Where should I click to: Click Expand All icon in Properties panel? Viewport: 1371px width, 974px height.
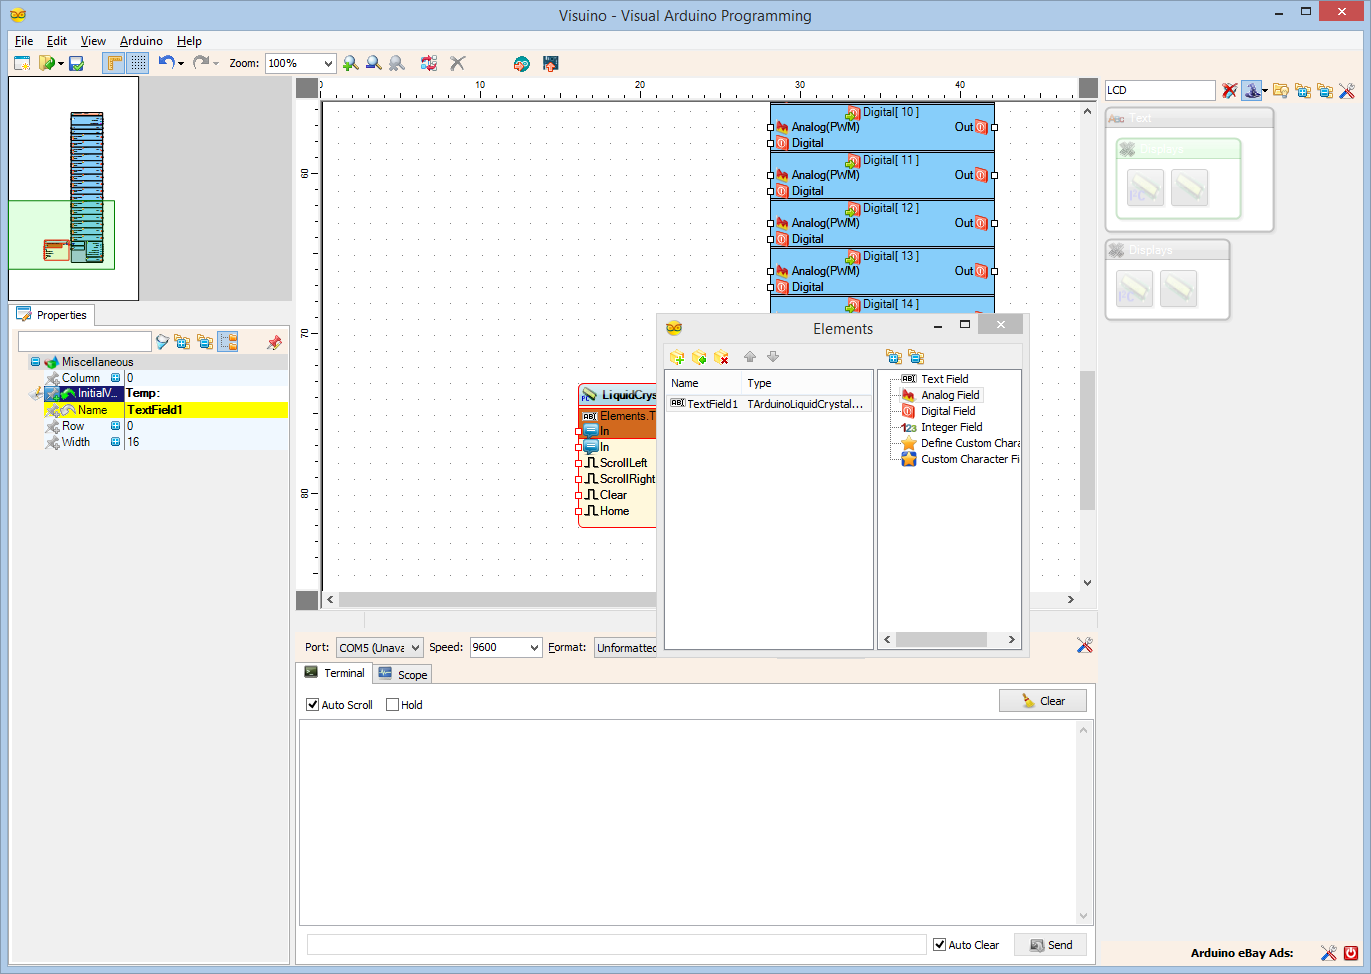182,342
